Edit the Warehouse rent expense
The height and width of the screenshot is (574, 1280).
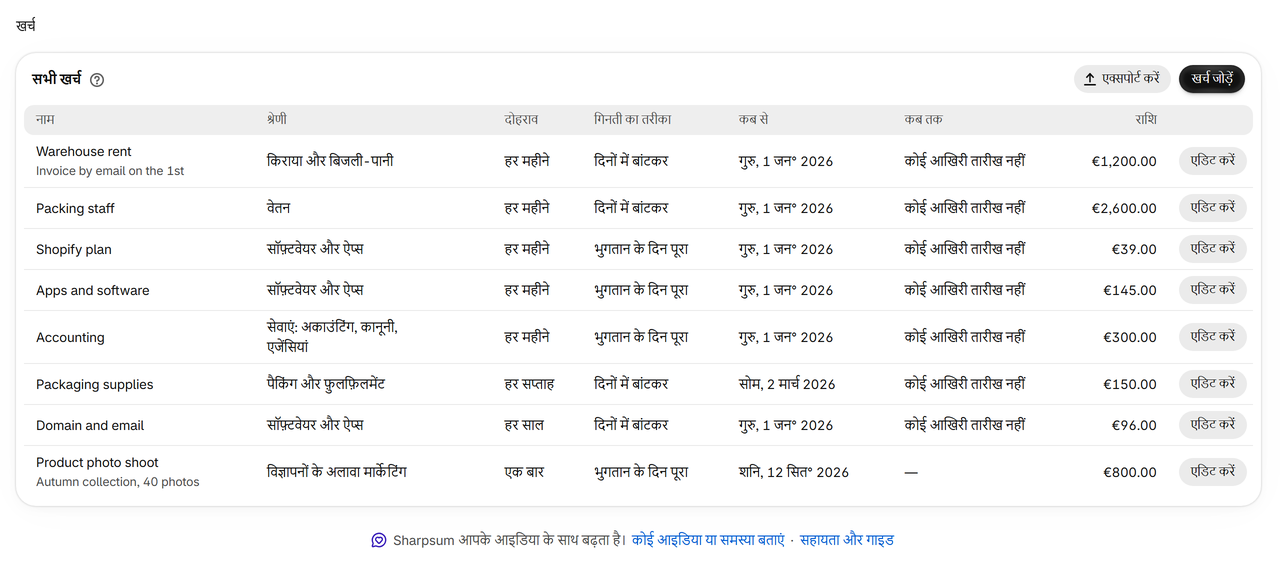pos(1213,161)
